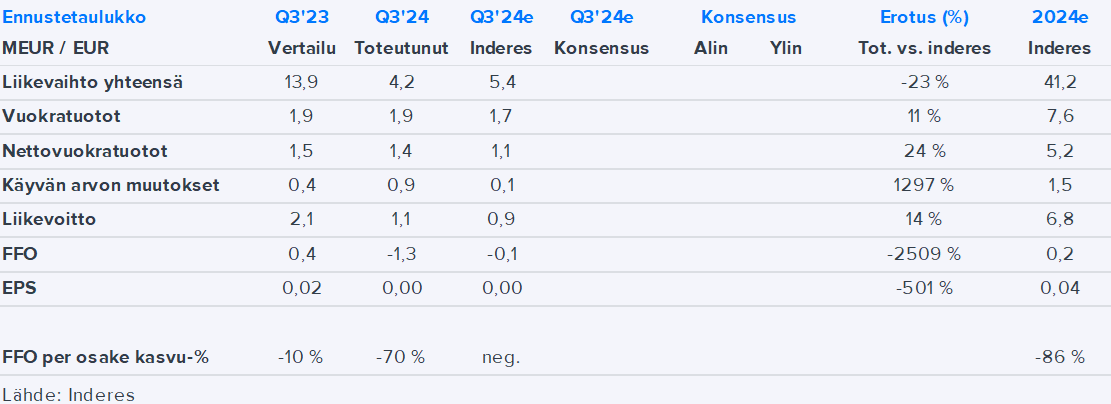The height and width of the screenshot is (404, 1111).
Task: Select the Ylin subheader
Action: (785, 48)
